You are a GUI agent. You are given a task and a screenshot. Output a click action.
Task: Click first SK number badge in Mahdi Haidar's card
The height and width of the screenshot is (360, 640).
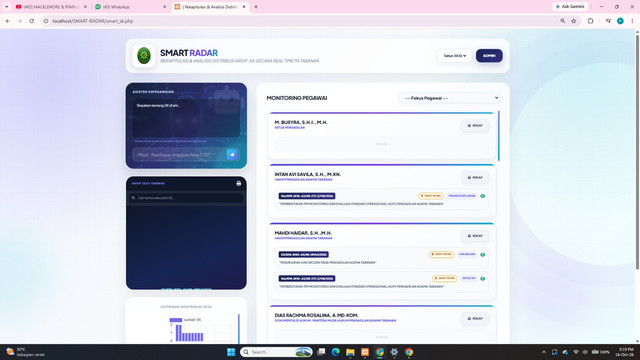[x=304, y=254]
